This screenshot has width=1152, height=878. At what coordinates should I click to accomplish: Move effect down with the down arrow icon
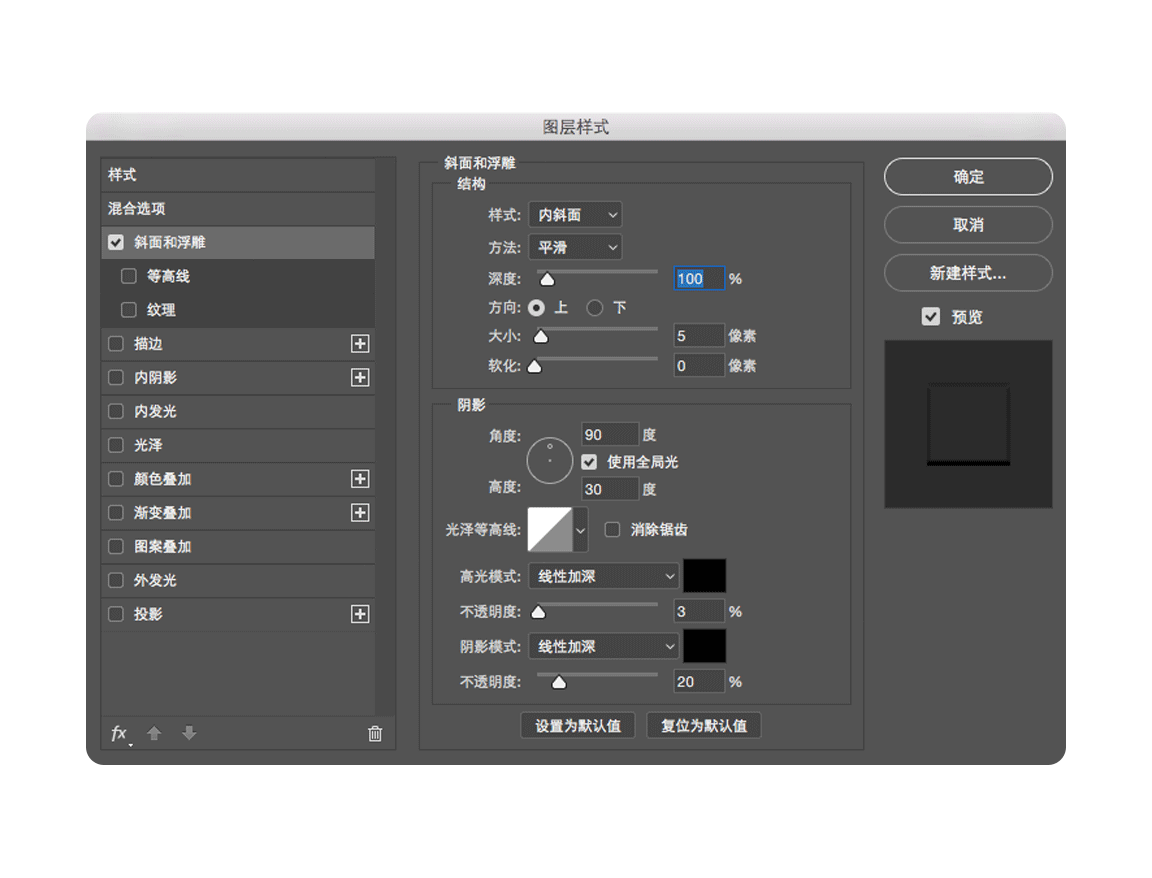(x=189, y=733)
